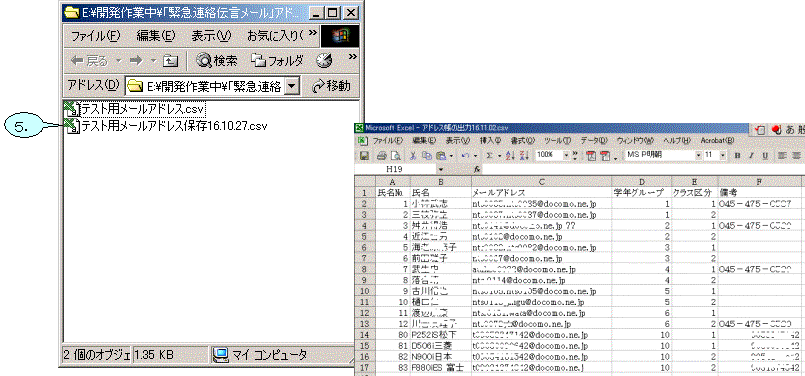This screenshot has height=376, width=805.
Task: Toggle Underline formatting in Excel
Action: tap(765, 155)
